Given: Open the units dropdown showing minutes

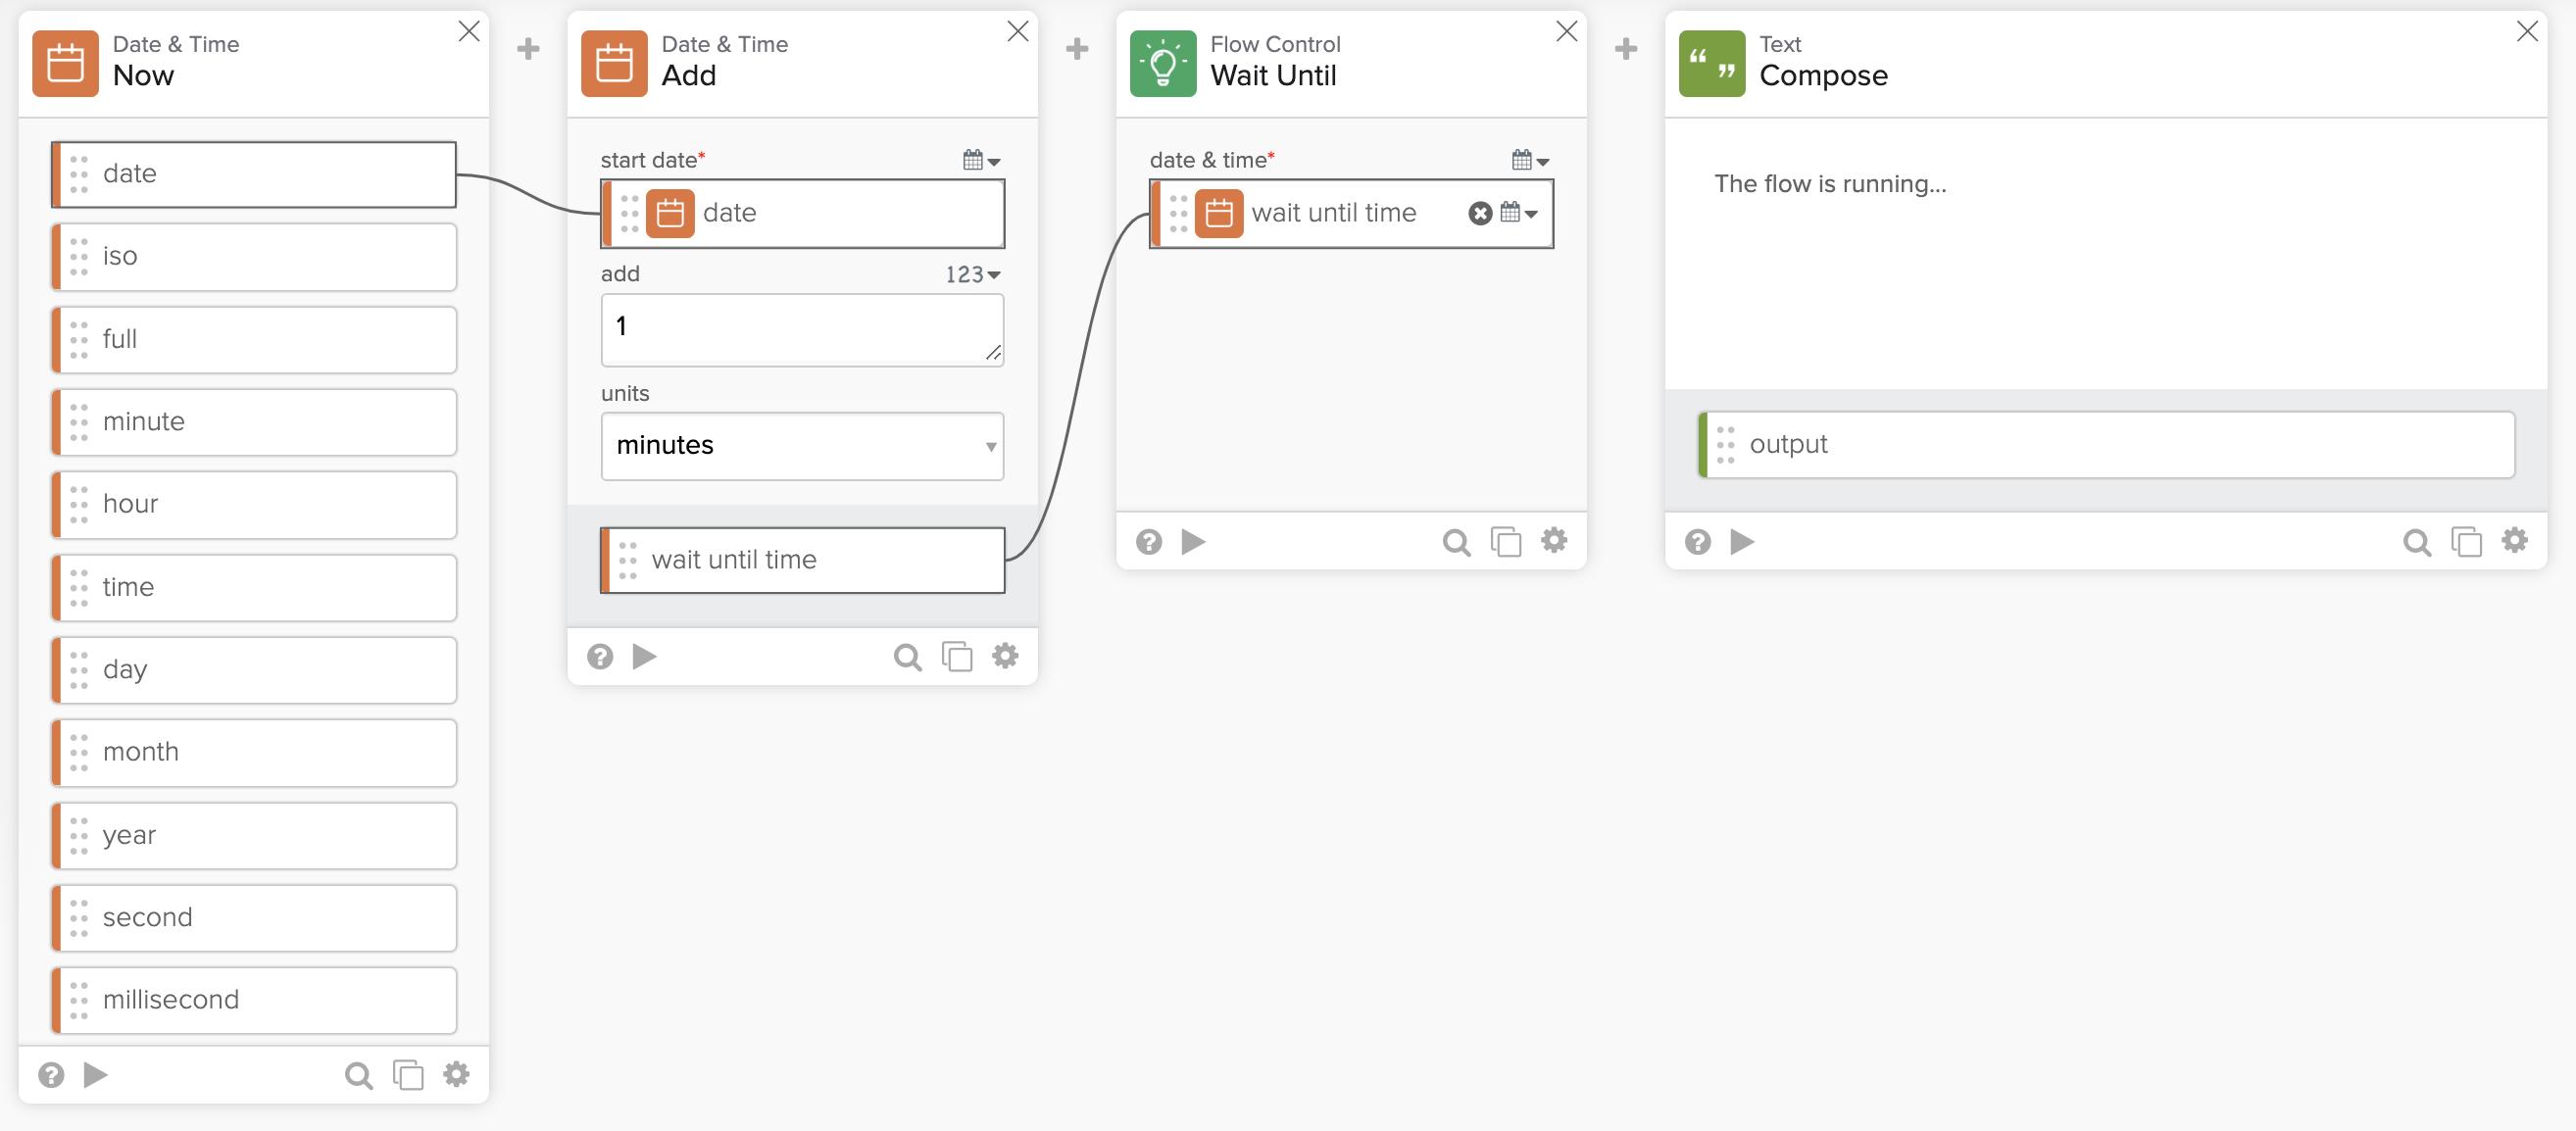Looking at the screenshot, I should click(x=801, y=446).
